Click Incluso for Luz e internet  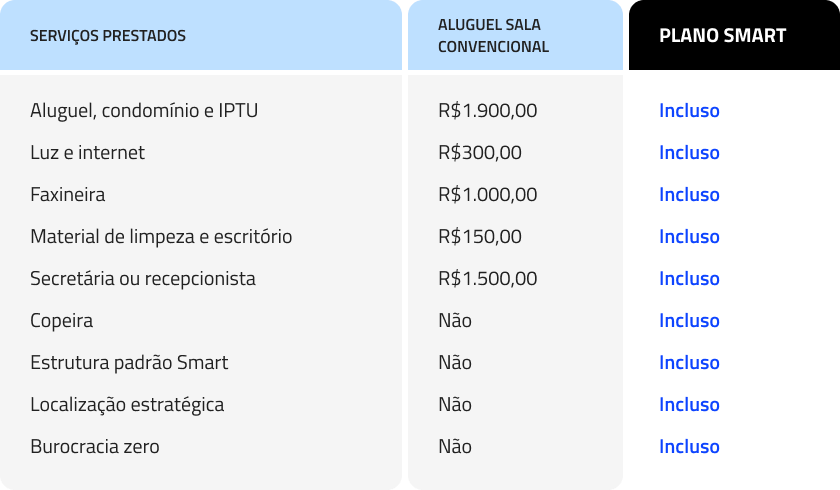pos(689,153)
